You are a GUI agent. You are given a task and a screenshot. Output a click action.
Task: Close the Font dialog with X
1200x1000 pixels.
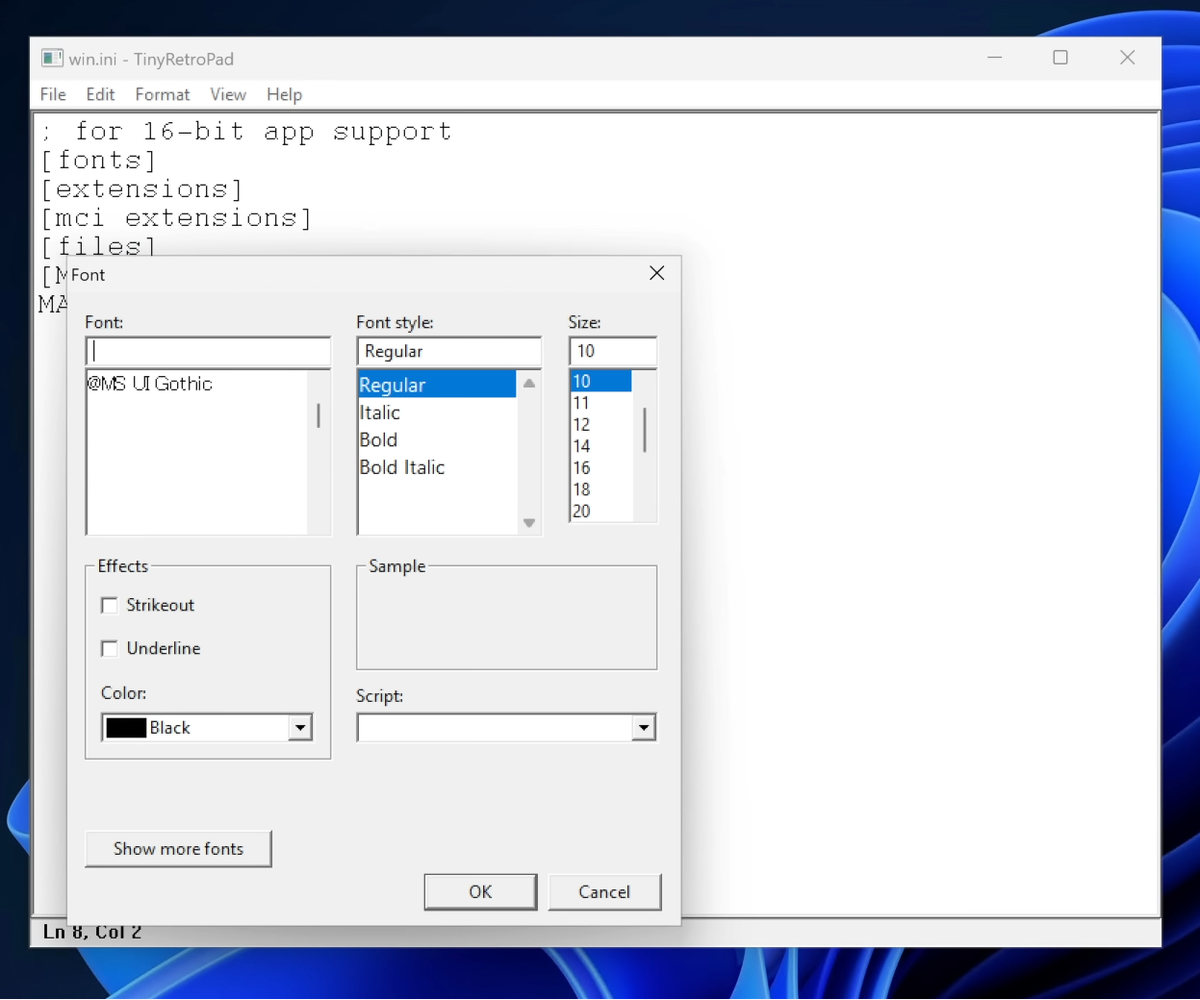[657, 273]
